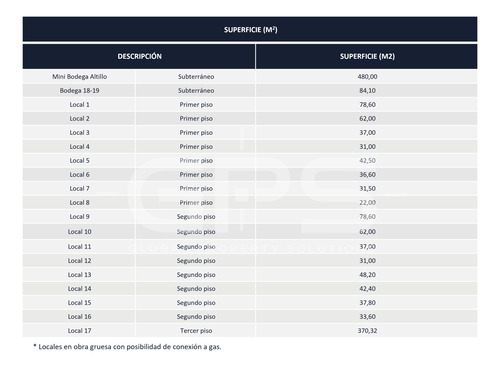Select the Local 1 cell
This screenshot has width=500, height=367.
[79, 105]
